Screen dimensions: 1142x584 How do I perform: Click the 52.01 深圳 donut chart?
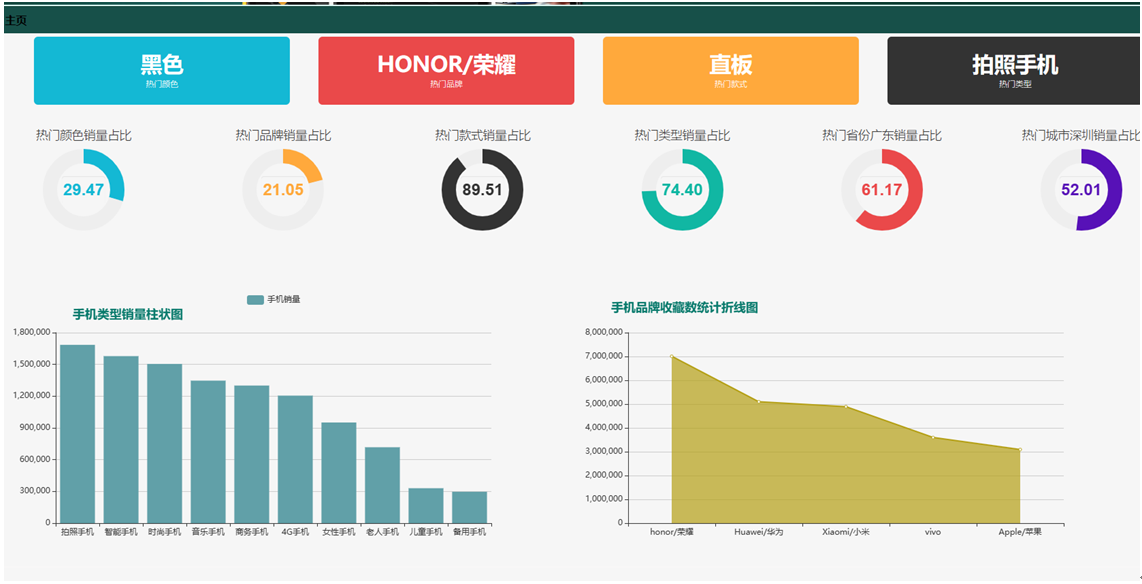click(1081, 190)
